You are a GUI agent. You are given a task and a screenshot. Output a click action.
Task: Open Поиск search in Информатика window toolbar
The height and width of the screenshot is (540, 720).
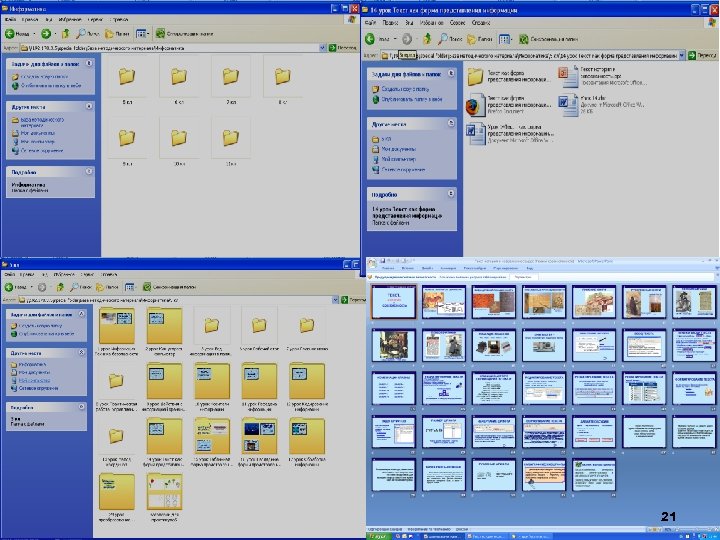pos(87,34)
